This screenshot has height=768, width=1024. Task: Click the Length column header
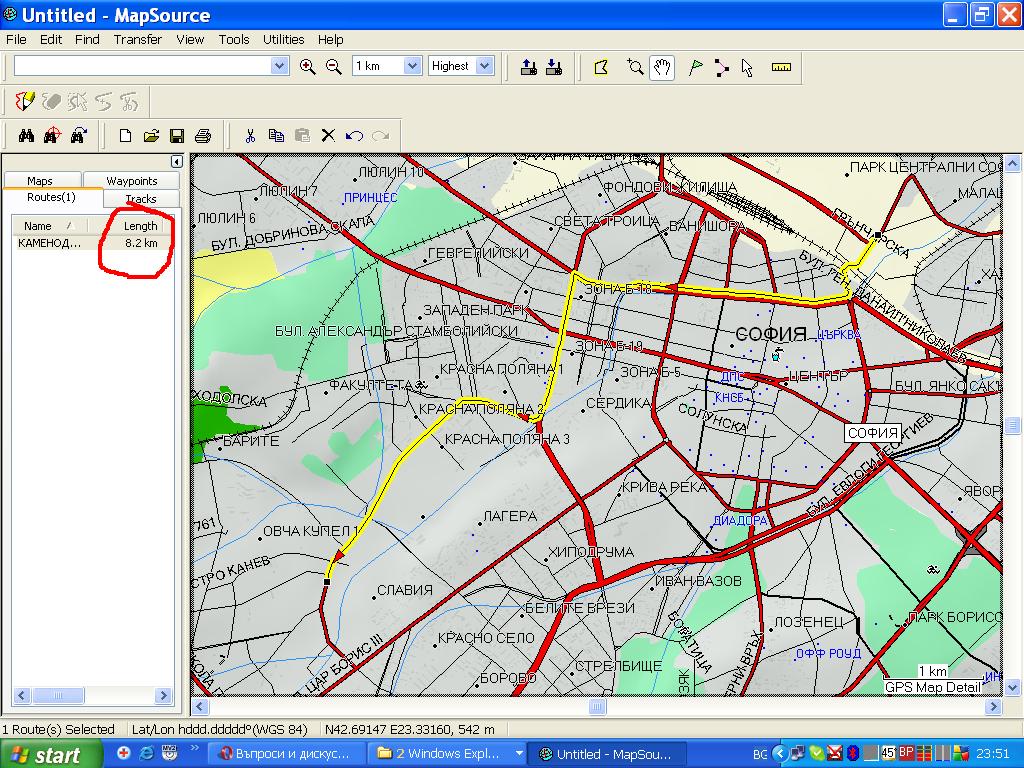click(x=140, y=226)
